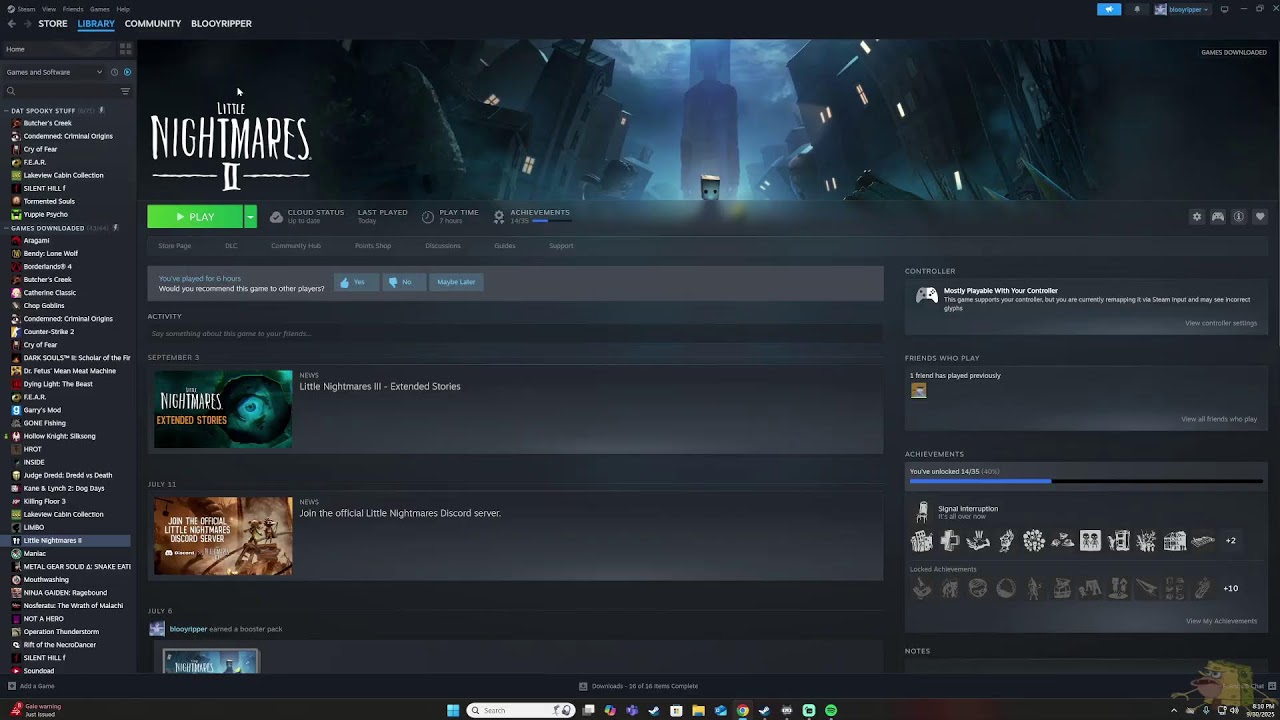Show game info icon
This screenshot has width=1280, height=720.
coord(1239,217)
